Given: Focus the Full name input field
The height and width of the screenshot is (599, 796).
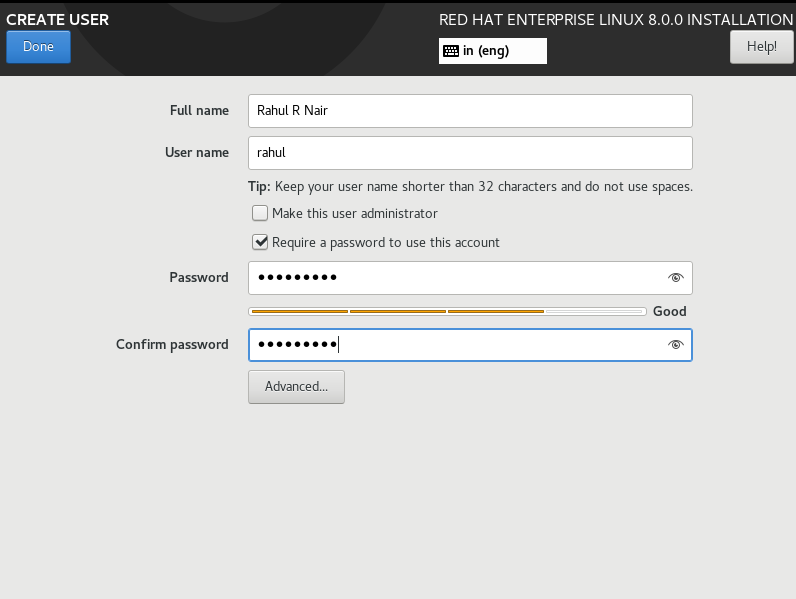Looking at the screenshot, I should (x=470, y=111).
